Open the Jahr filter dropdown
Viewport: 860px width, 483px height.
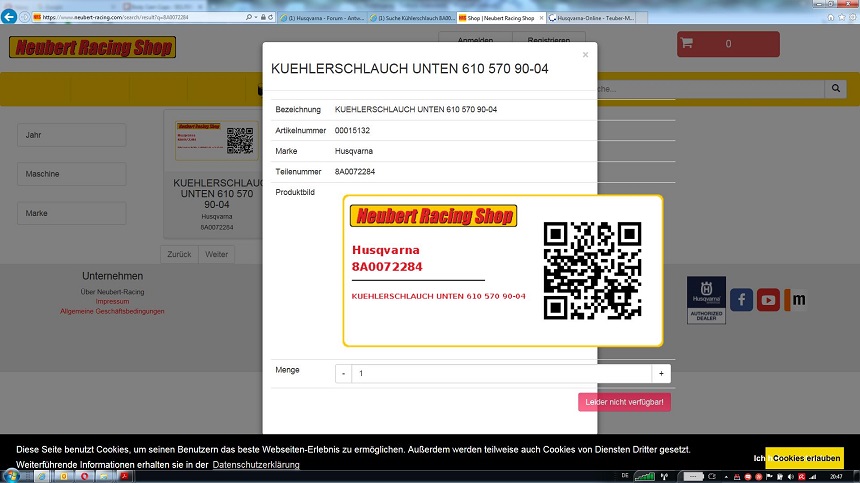[x=71, y=135]
